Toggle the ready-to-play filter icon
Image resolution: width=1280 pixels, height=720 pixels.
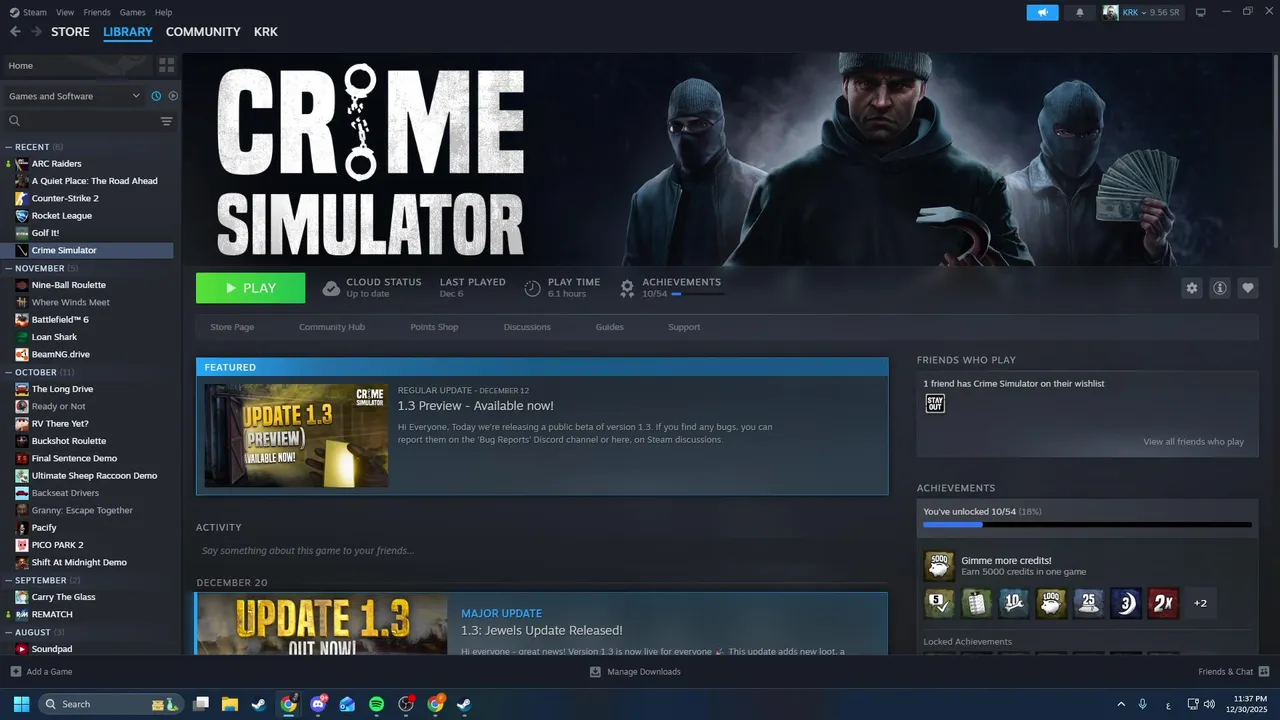(173, 96)
